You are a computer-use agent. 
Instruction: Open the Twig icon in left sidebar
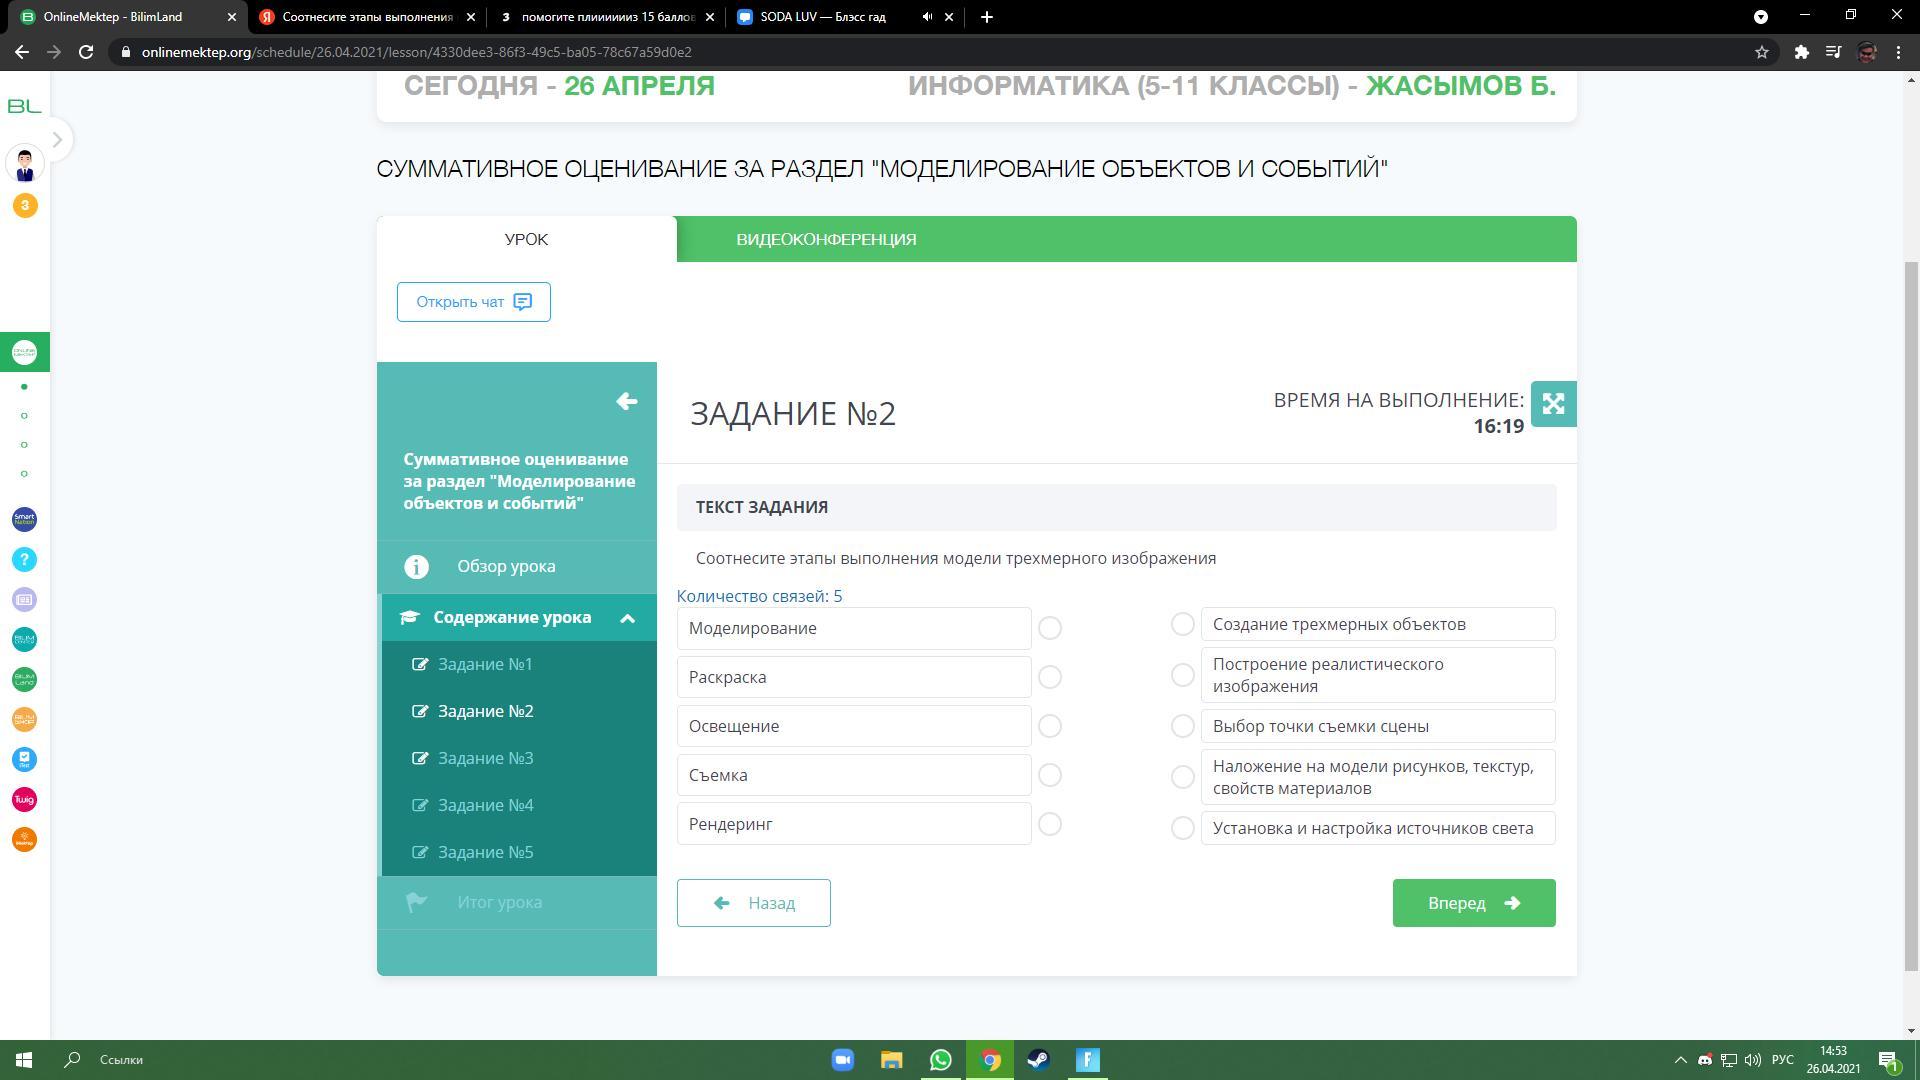point(24,799)
